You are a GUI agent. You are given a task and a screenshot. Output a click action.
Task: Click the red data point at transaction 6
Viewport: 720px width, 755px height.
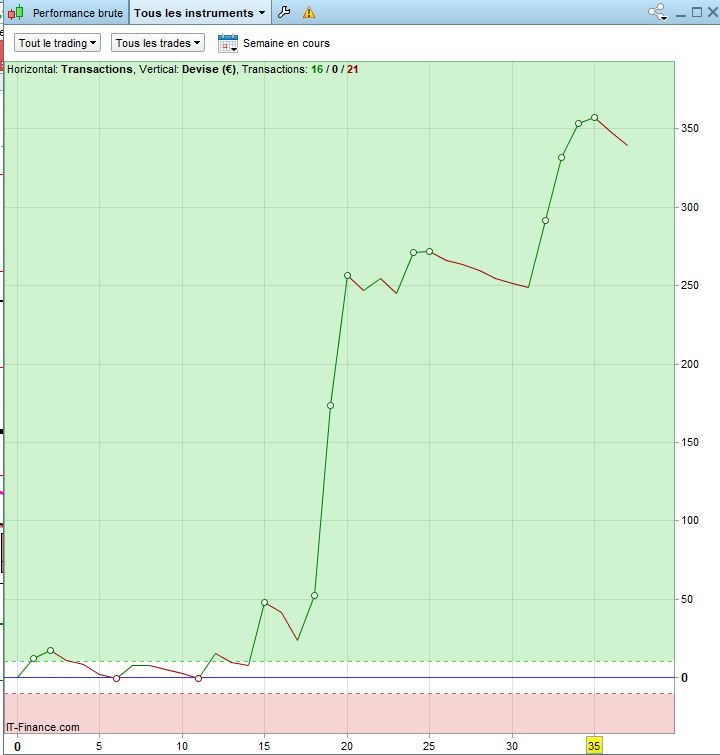click(x=116, y=678)
